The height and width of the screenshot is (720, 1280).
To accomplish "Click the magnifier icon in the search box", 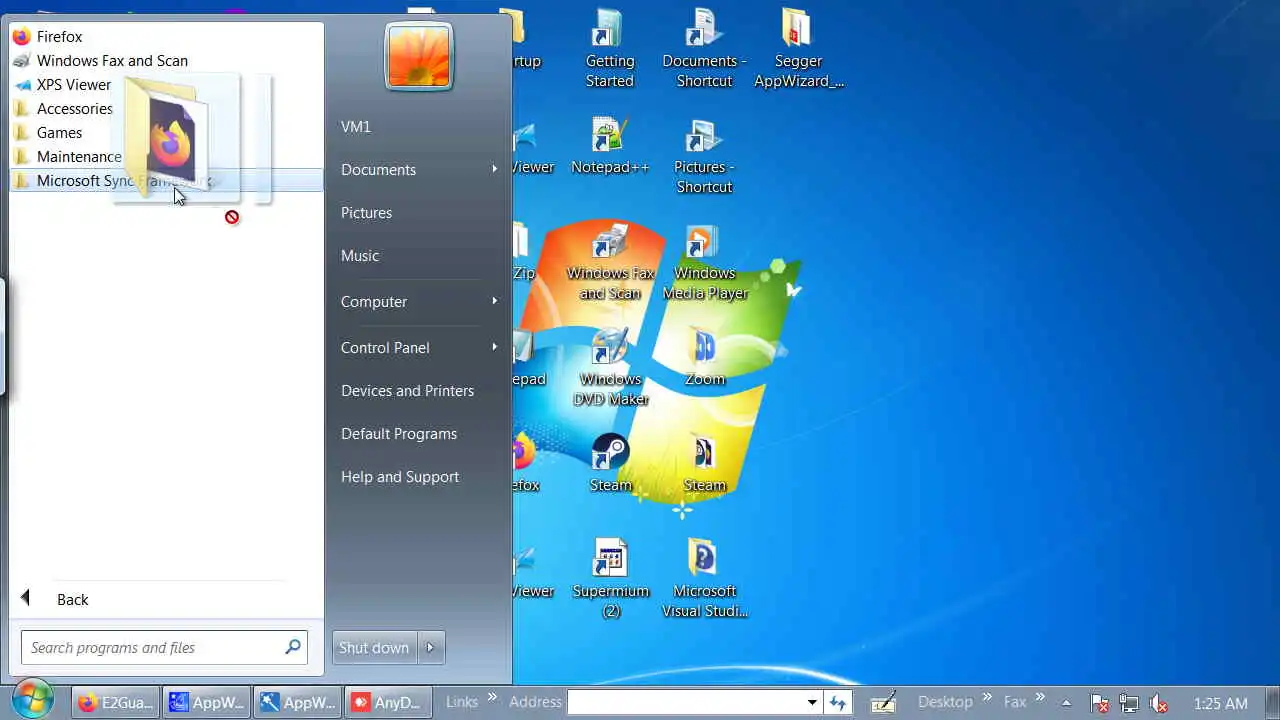I will (293, 647).
